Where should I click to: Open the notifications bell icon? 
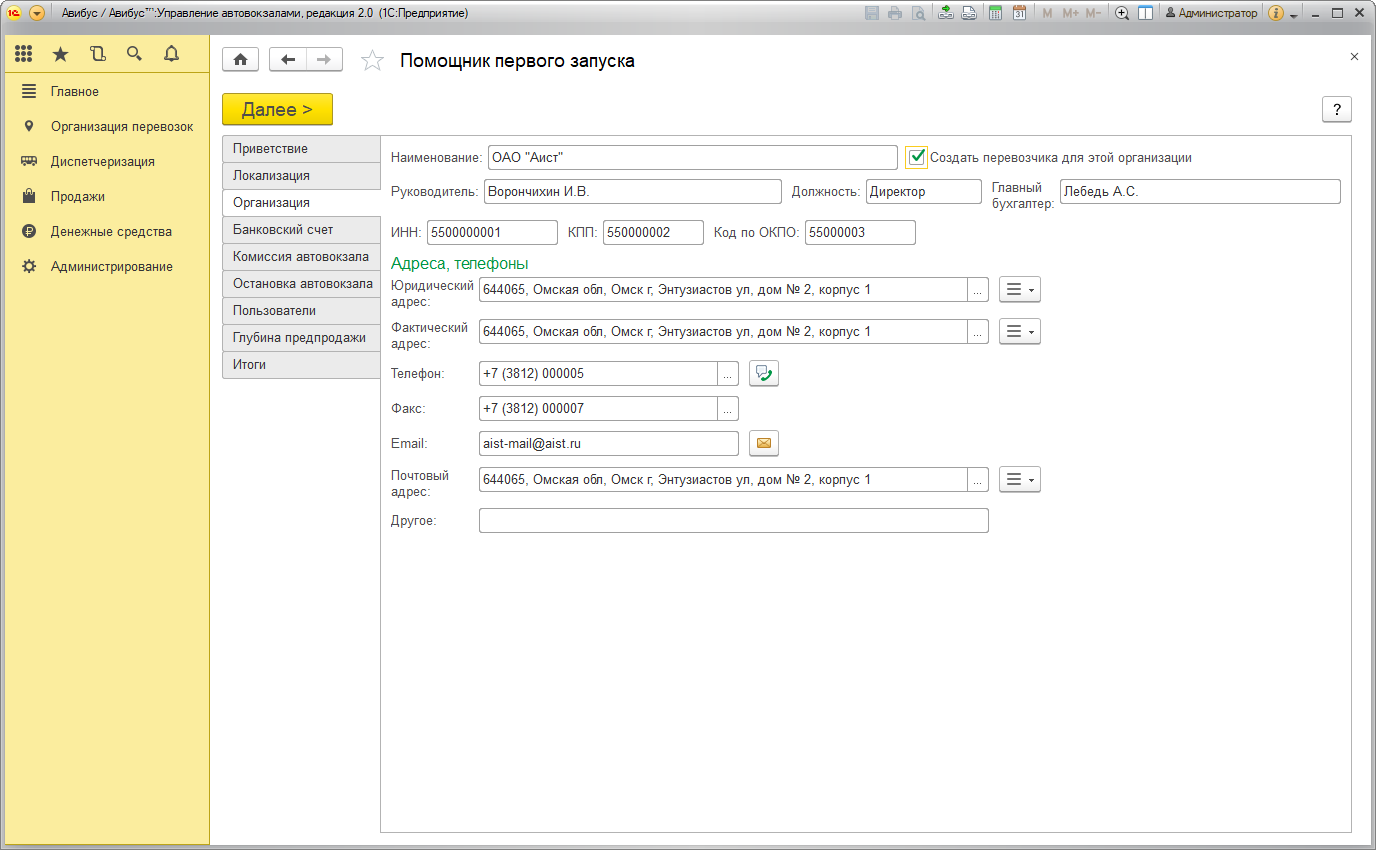pos(171,54)
